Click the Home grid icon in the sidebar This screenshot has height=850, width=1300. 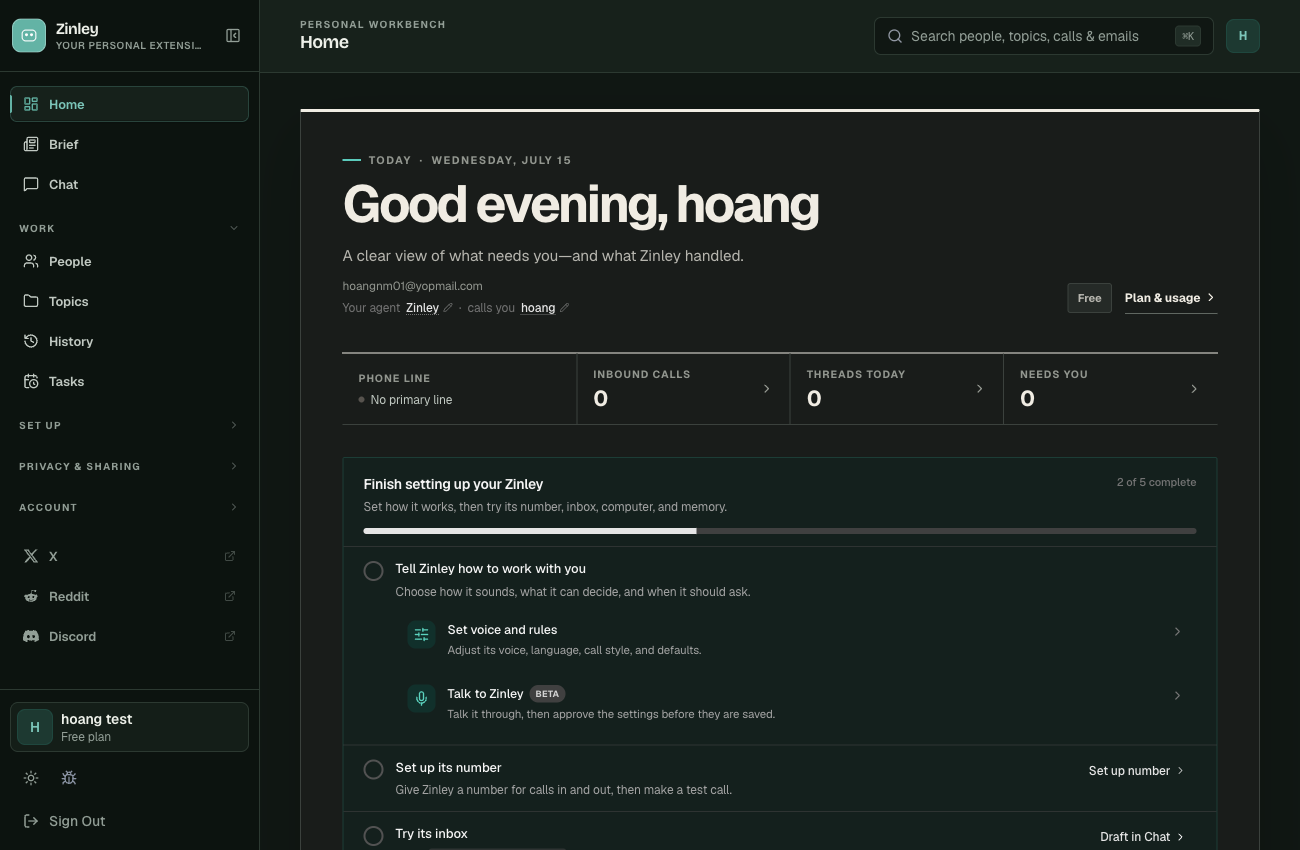(x=31, y=104)
